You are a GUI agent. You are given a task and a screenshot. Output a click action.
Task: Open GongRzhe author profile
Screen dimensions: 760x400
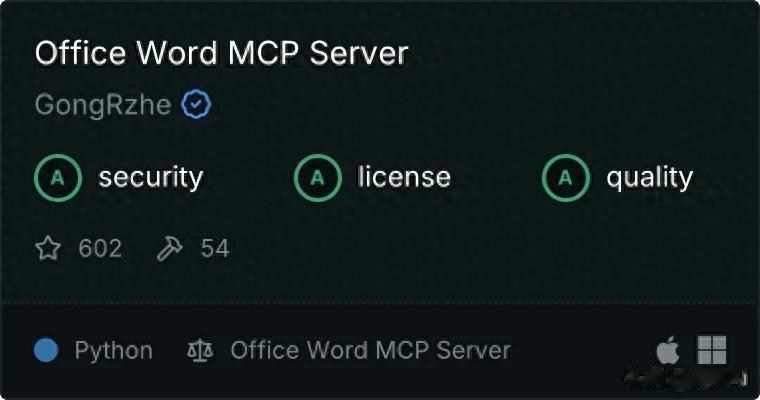point(103,105)
